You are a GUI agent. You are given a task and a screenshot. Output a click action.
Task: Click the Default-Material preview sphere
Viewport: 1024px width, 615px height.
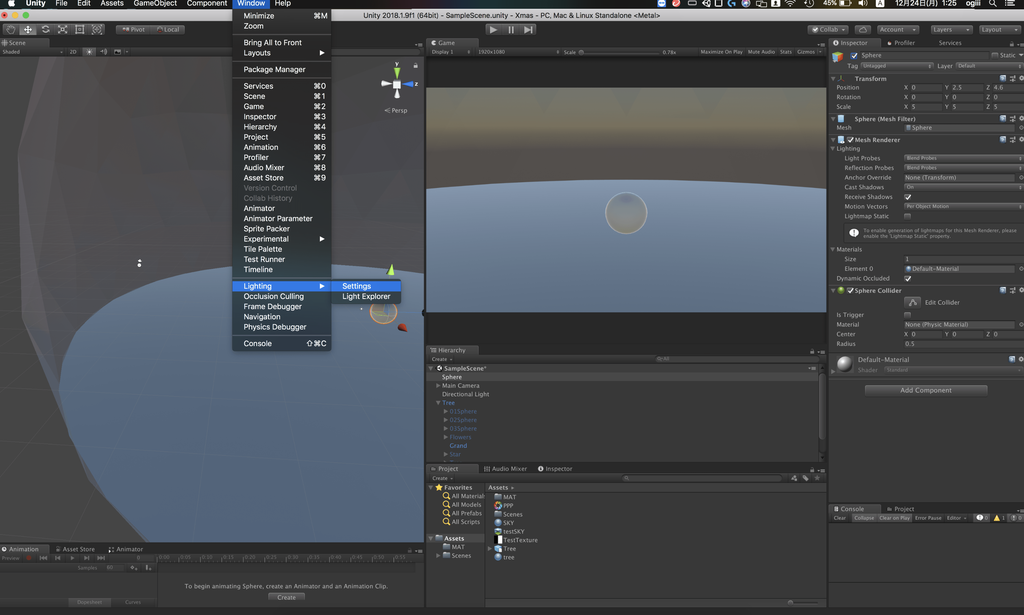[844, 364]
